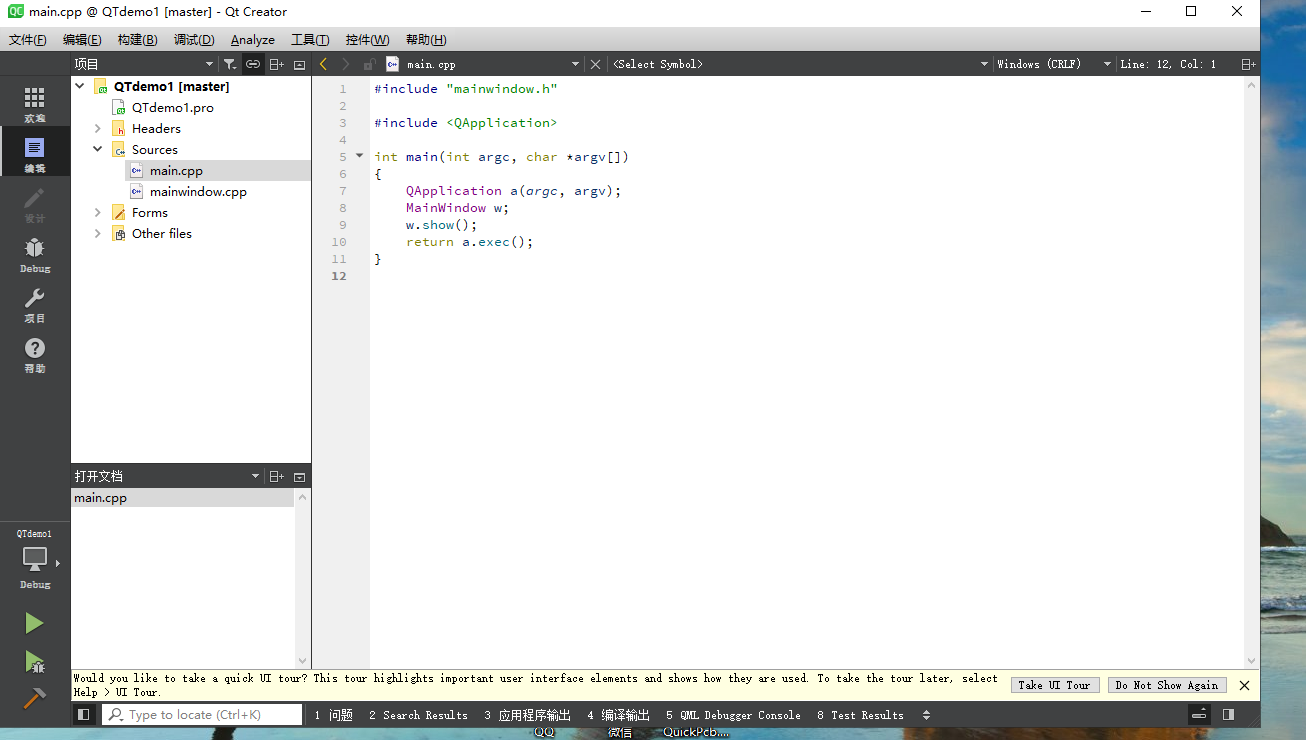Open the 设计 design mode

click(x=35, y=203)
